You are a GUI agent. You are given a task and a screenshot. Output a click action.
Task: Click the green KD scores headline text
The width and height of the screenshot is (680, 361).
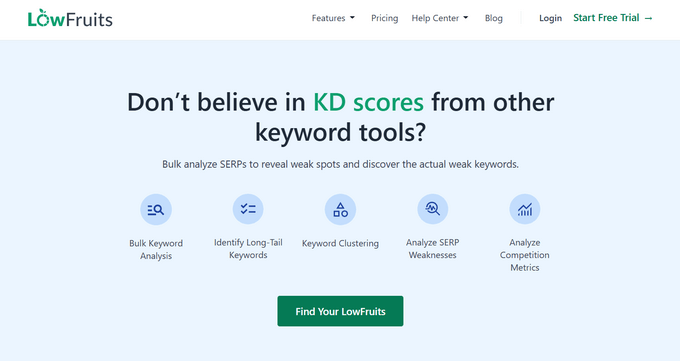368,102
